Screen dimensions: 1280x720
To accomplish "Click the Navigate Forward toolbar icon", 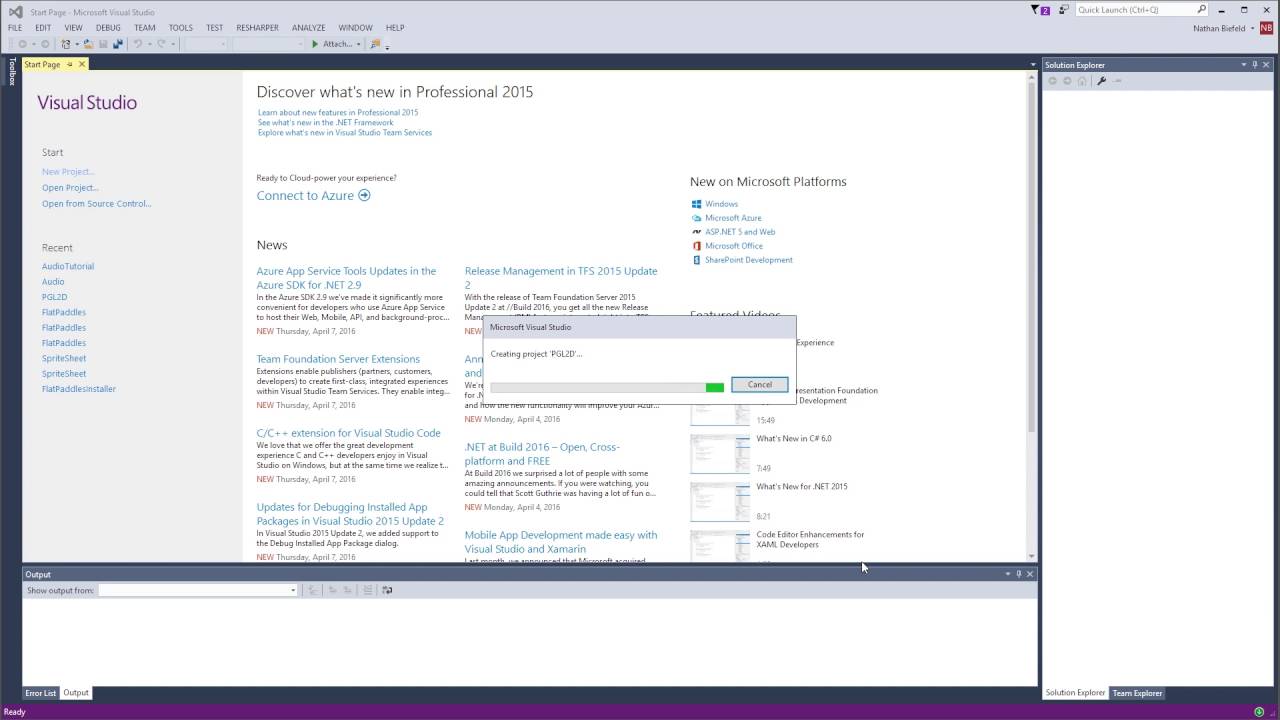I will tap(45, 44).
